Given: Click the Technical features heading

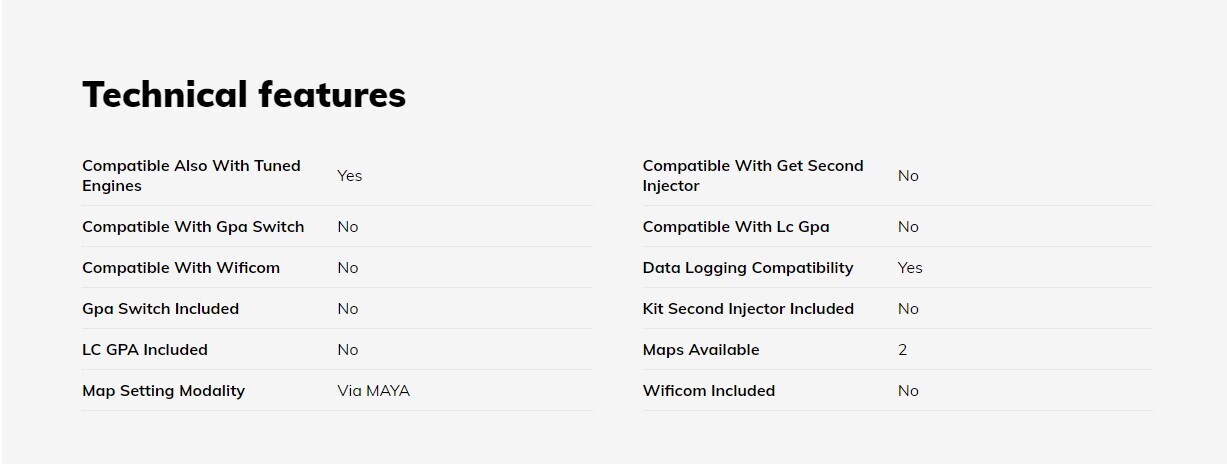Looking at the screenshot, I should [244, 94].
